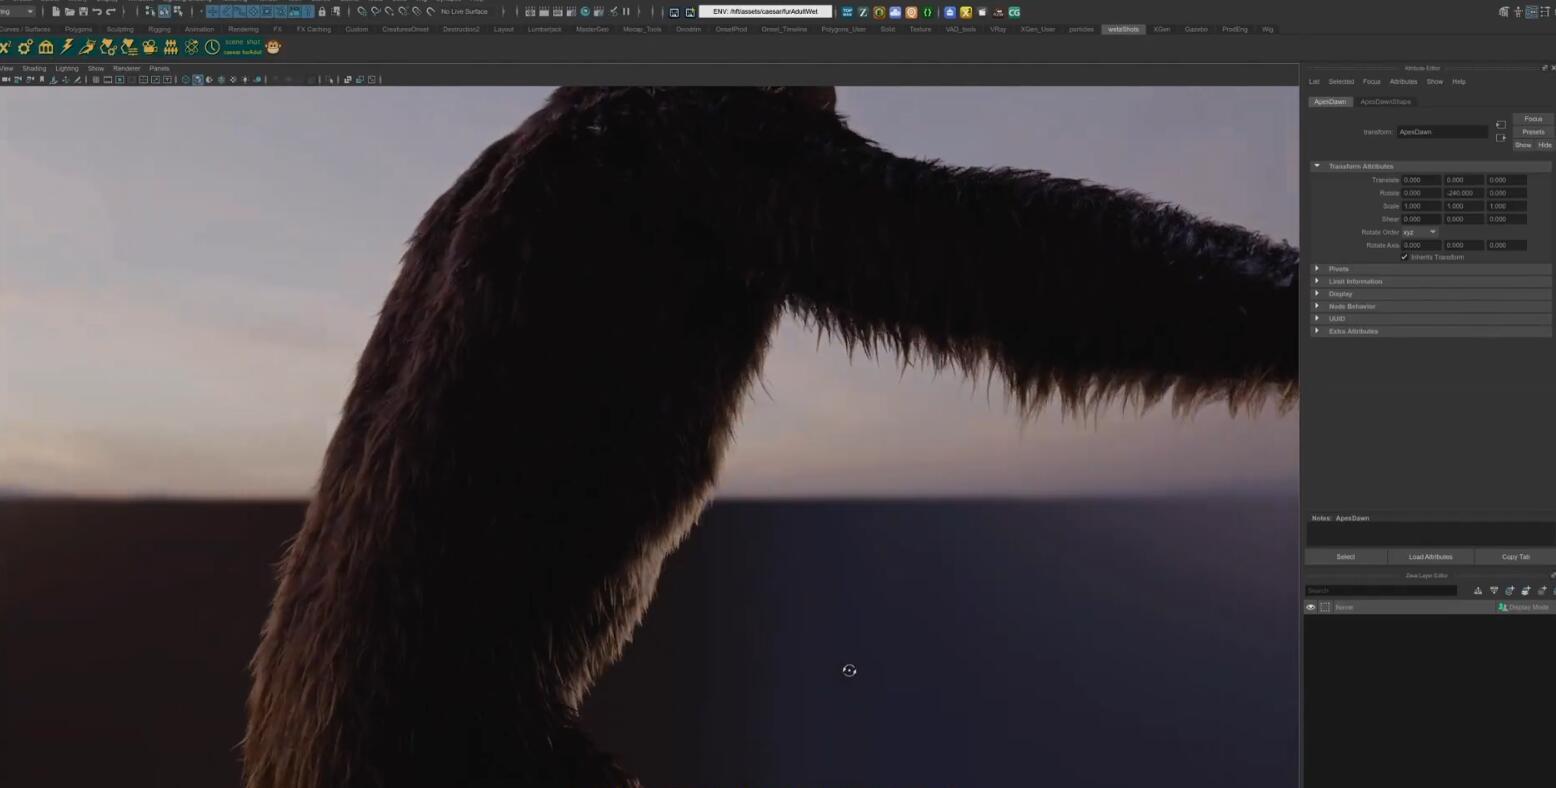This screenshot has width=1556, height=788.
Task: Toggle the No Live Surface field
Action: coord(464,12)
